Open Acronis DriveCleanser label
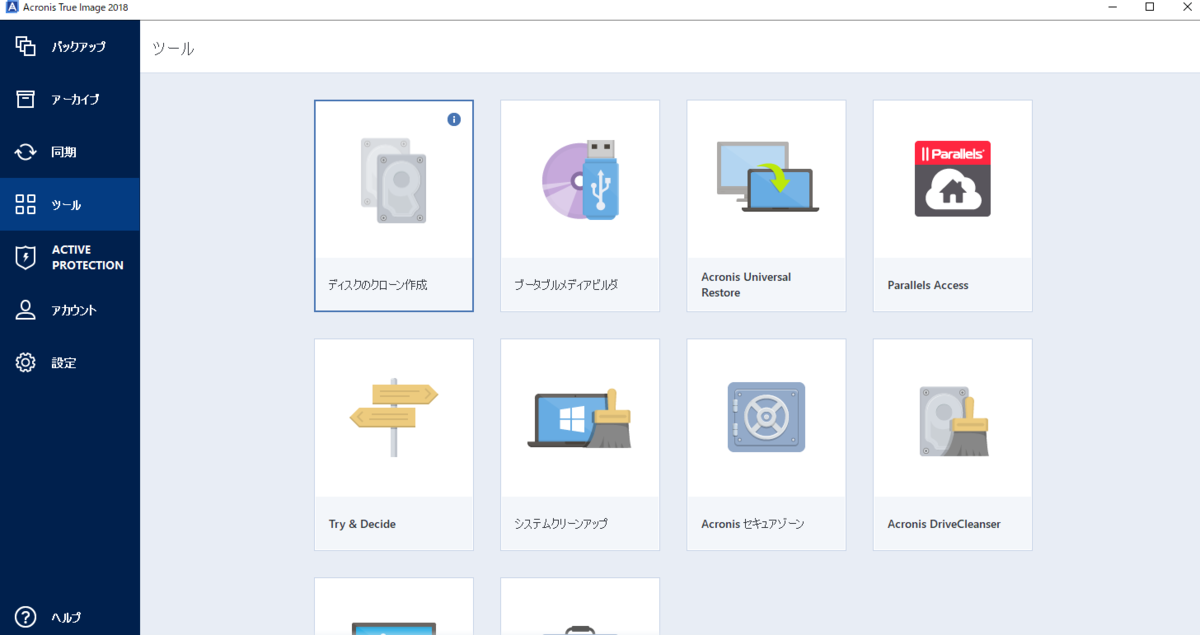Image resolution: width=1200 pixels, height=635 pixels. [944, 524]
